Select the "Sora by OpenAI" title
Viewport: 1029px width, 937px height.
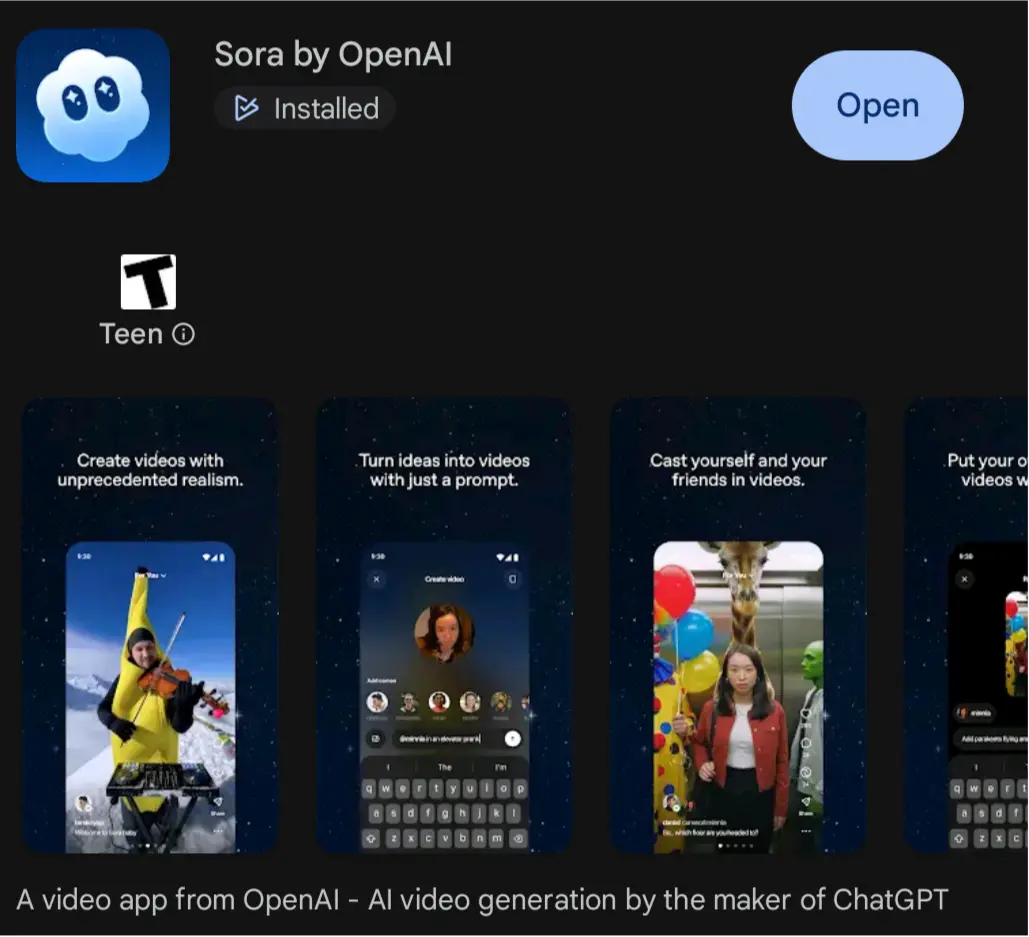pos(333,54)
